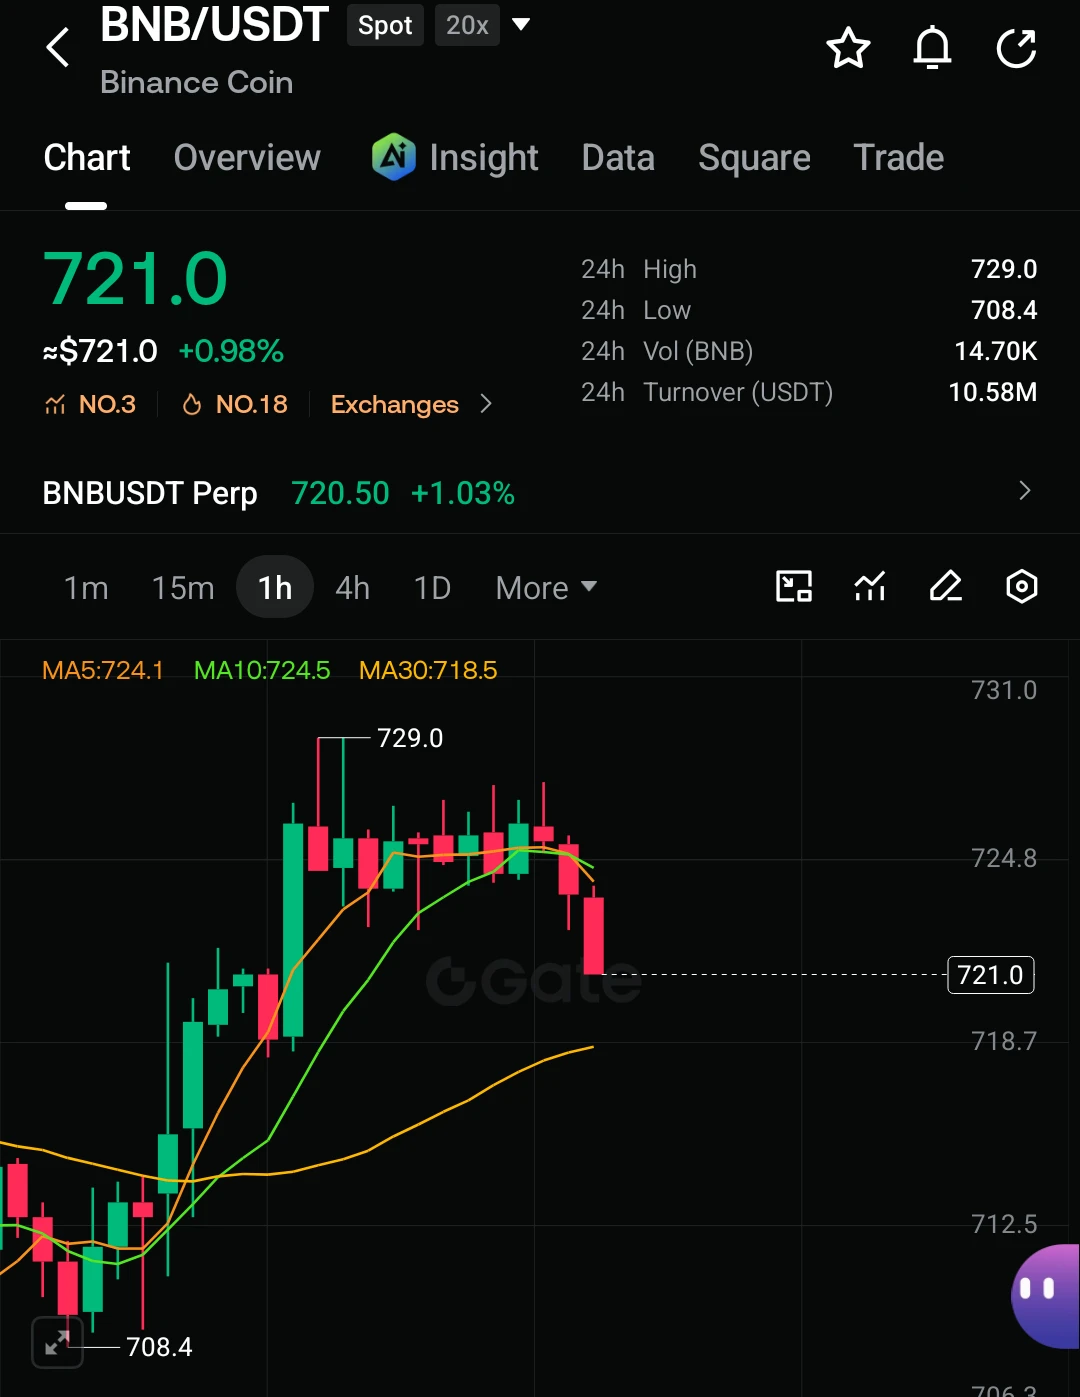
Task: Tap the 20x leverage badge
Action: [x=467, y=25]
